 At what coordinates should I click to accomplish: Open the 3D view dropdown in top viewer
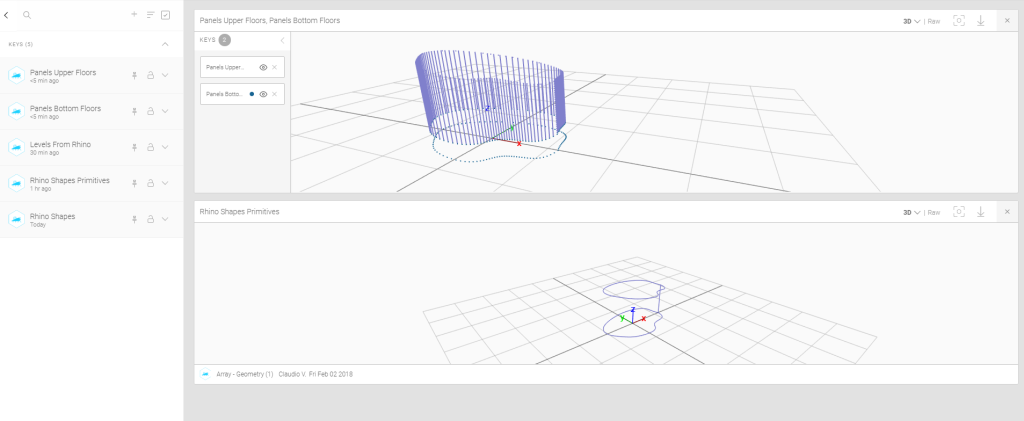(x=911, y=20)
